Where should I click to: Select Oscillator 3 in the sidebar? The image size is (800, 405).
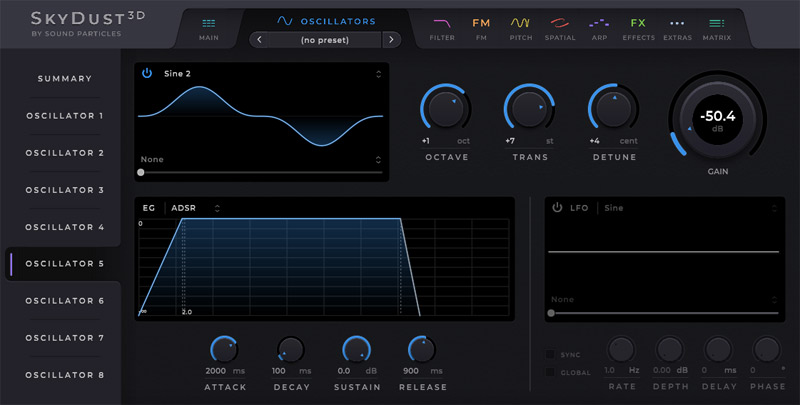(65, 190)
